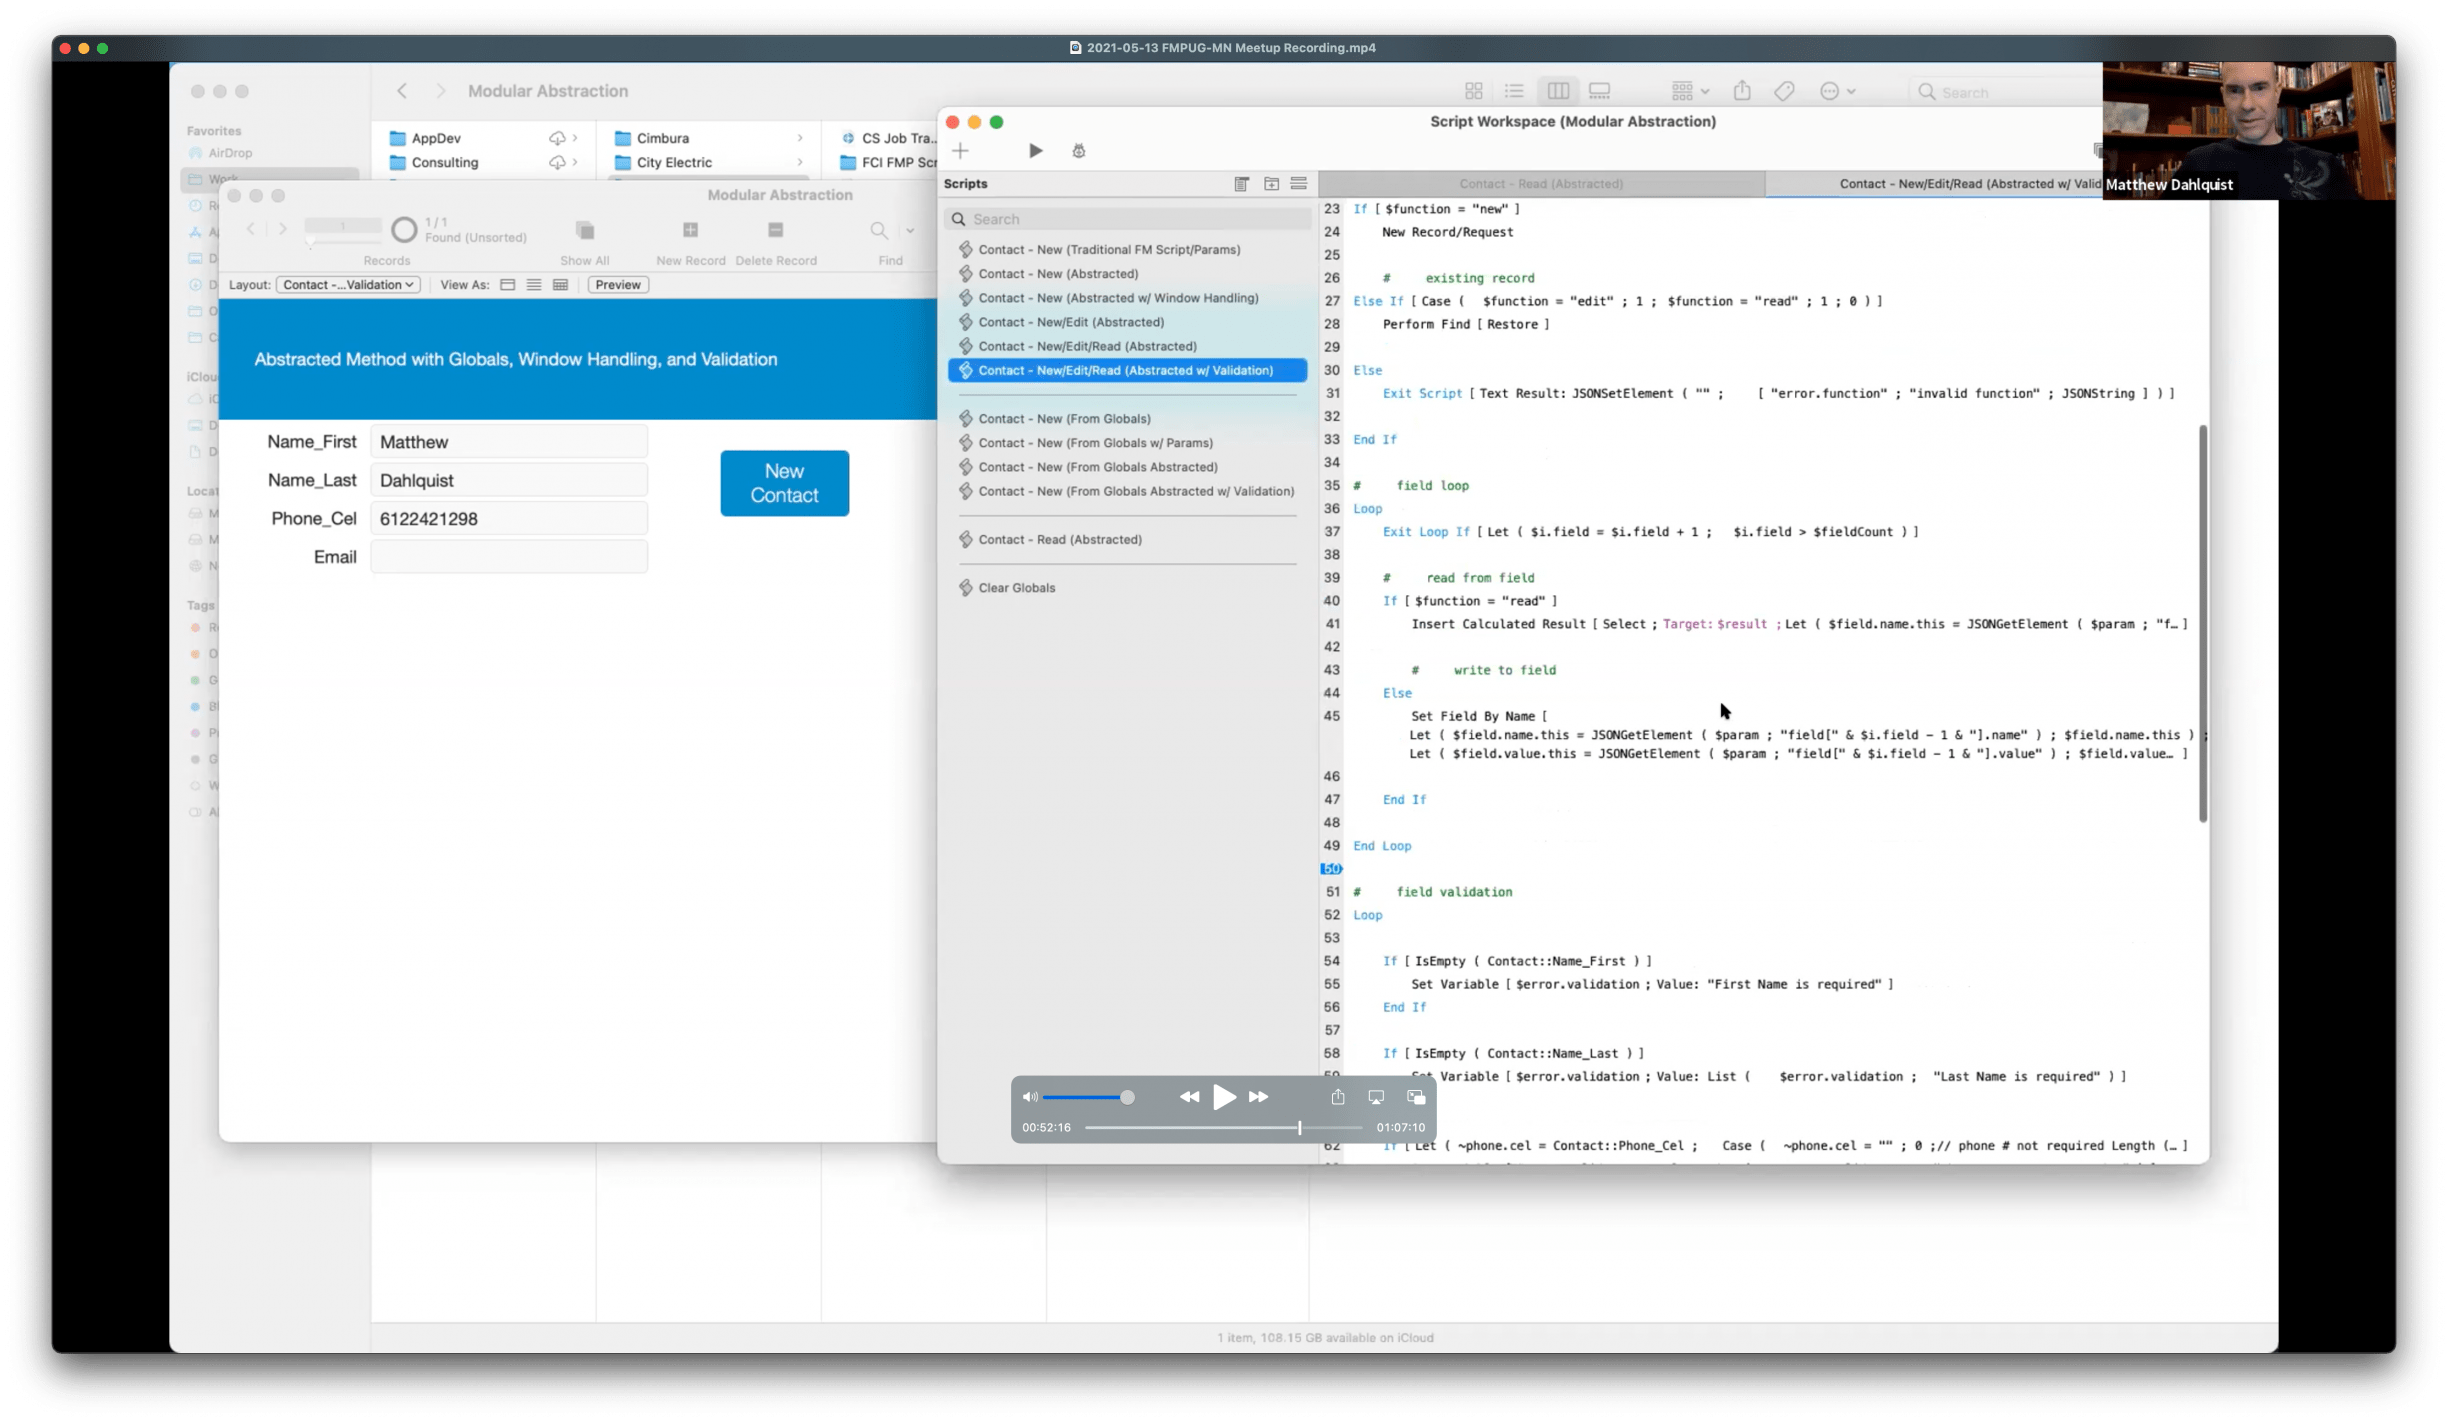This screenshot has width=2448, height=1422.
Task: Click the new script icon in Scripts pane header
Action: [x=1241, y=184]
